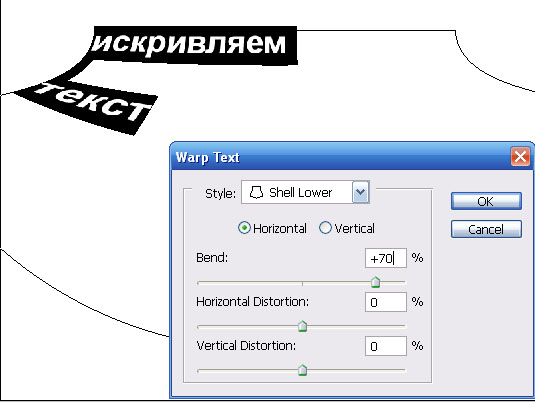Select the Horizontal radio button
Screen dimensions: 535x402
click(244, 228)
